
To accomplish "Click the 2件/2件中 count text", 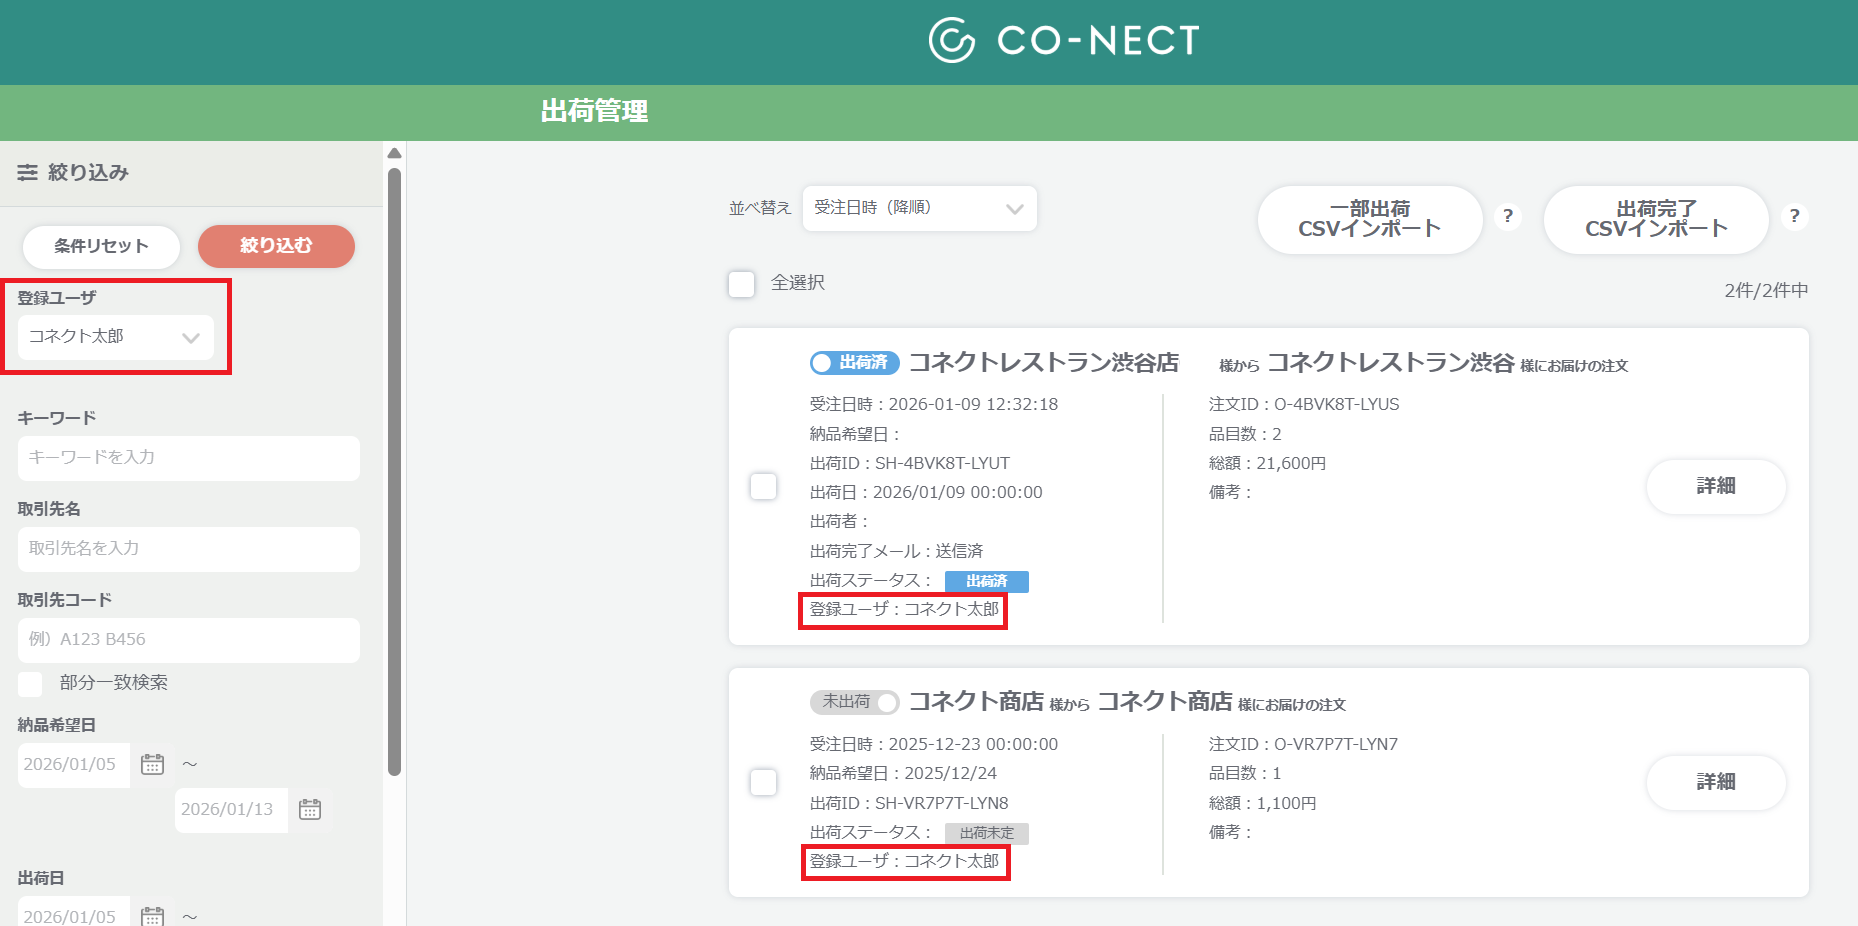I will coord(1766,291).
